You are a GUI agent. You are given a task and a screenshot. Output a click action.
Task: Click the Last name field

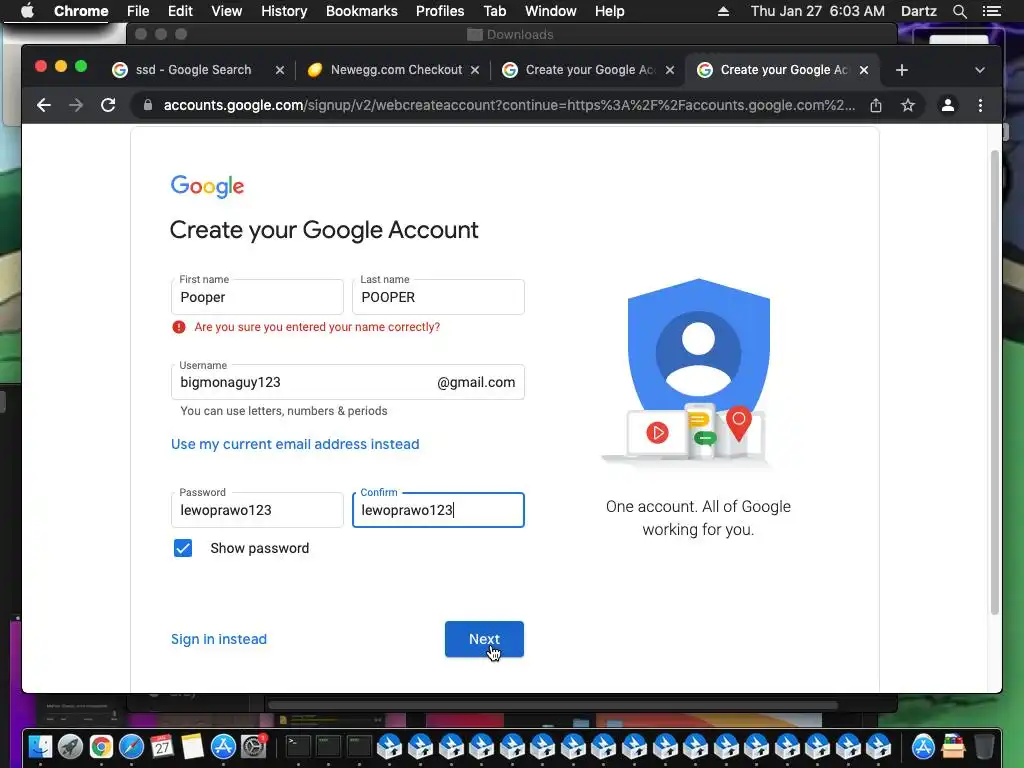pos(438,297)
